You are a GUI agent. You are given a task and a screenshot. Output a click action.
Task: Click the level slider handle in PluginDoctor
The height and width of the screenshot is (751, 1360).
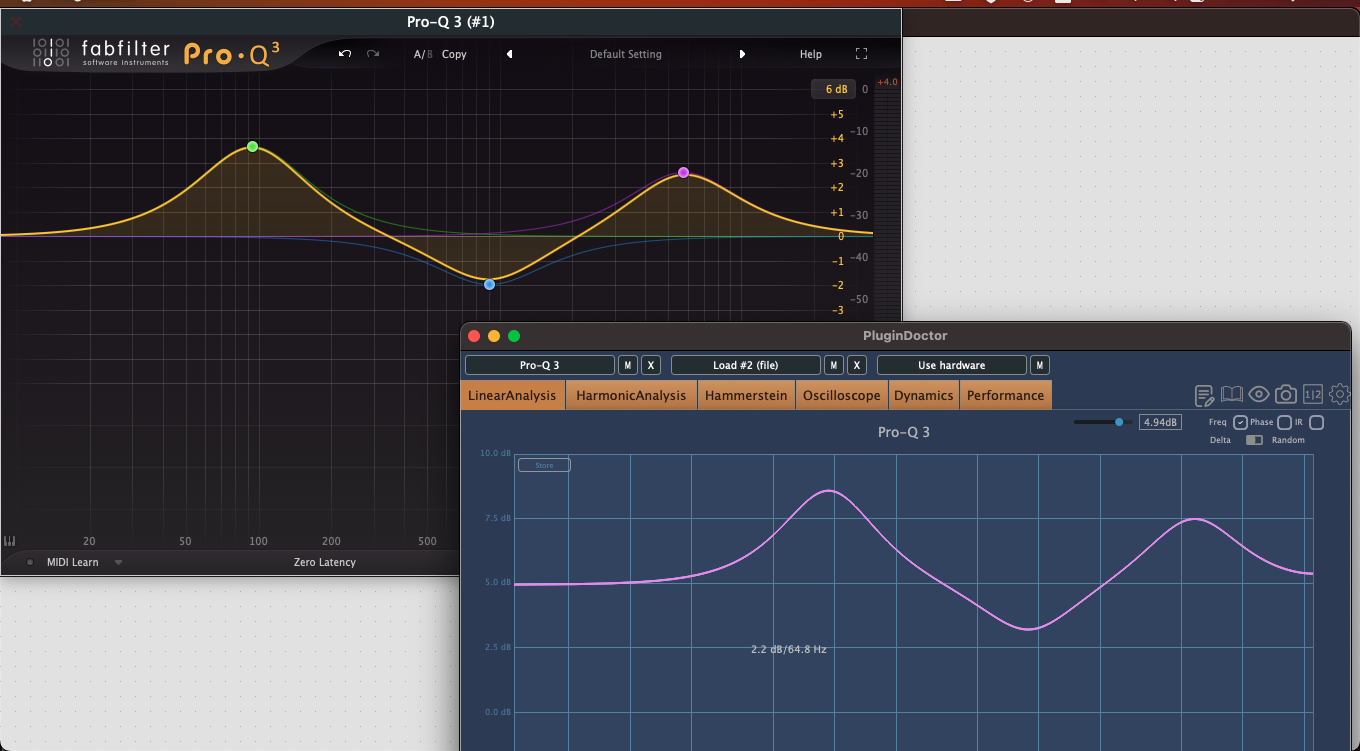coord(1119,422)
